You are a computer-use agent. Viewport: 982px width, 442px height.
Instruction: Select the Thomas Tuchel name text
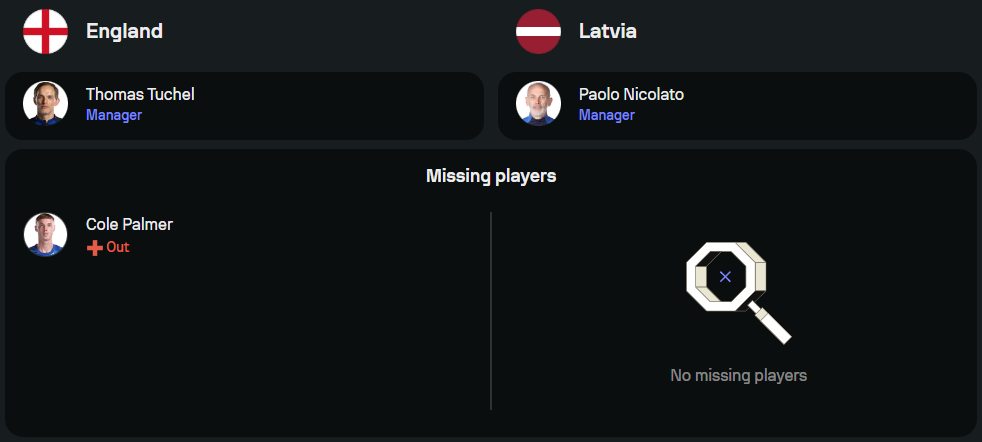(x=140, y=95)
